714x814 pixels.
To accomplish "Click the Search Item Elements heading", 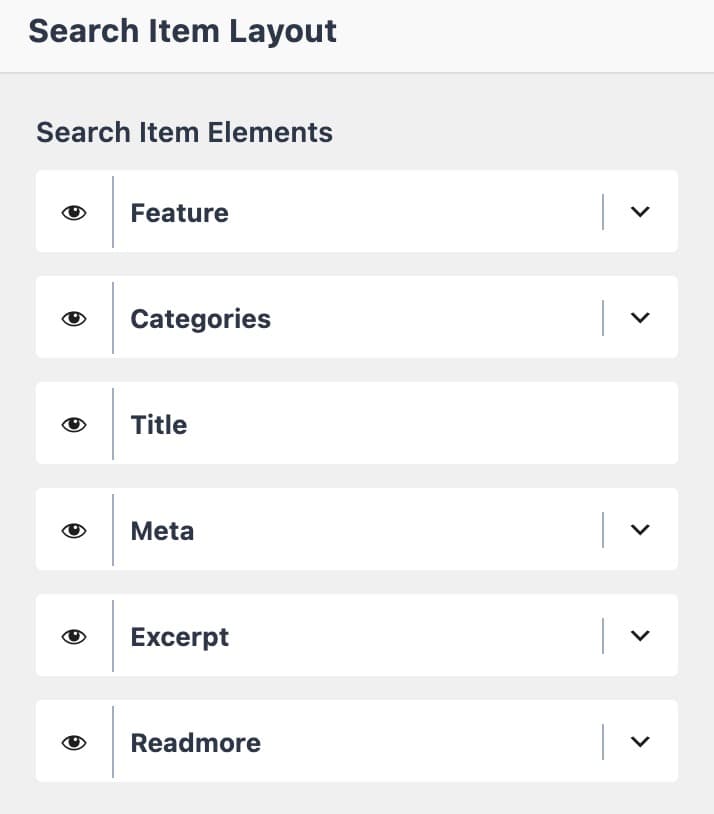I will [184, 131].
